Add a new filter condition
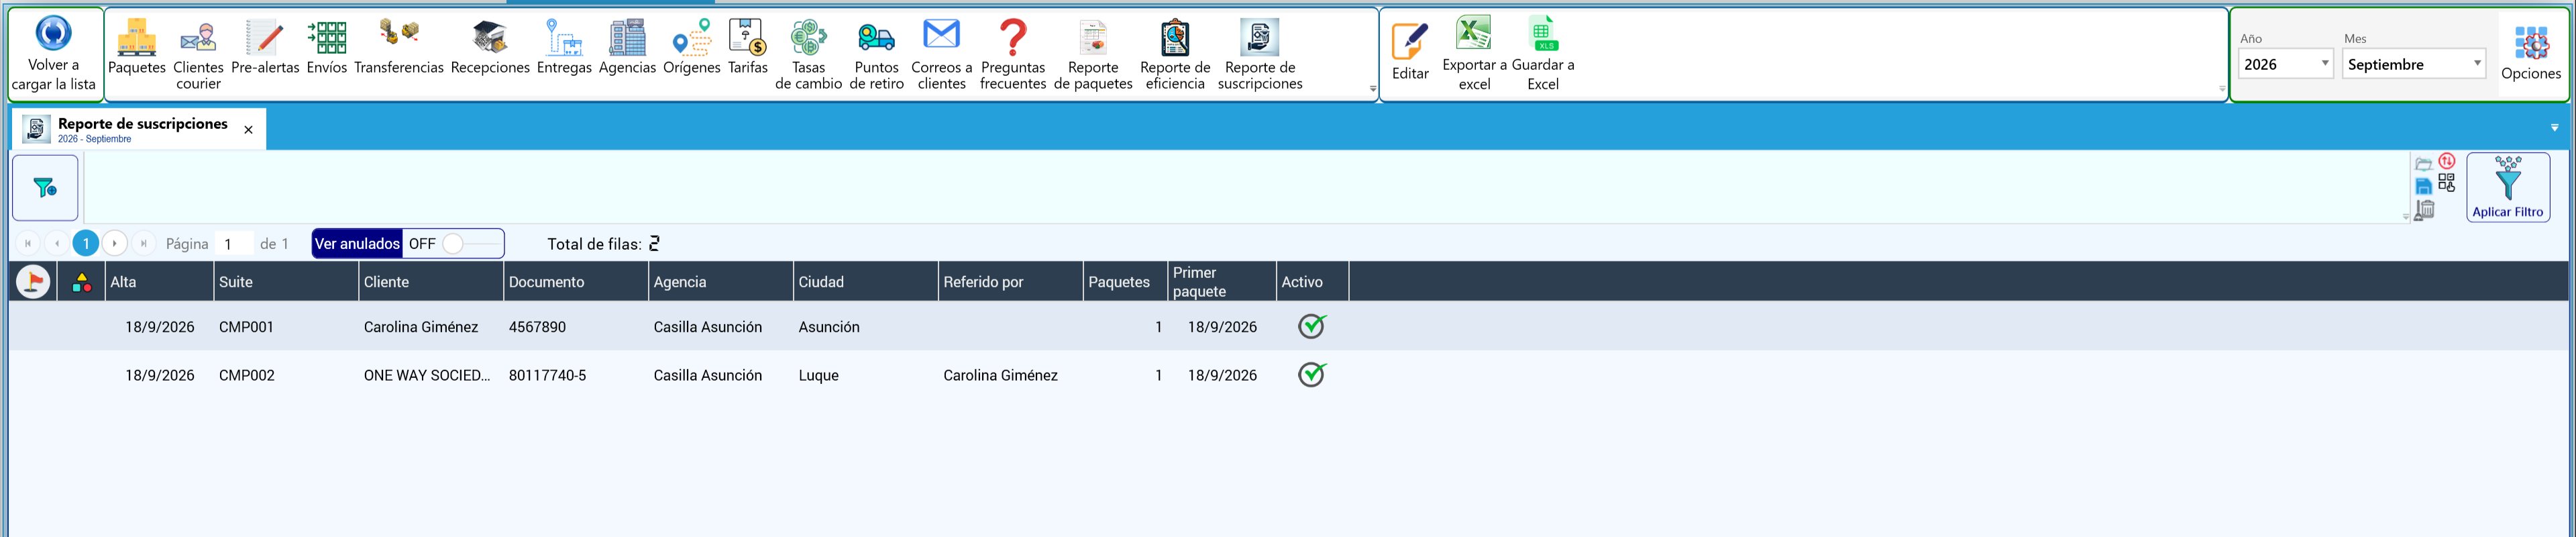Viewport: 2576px width, 537px height. coord(45,188)
